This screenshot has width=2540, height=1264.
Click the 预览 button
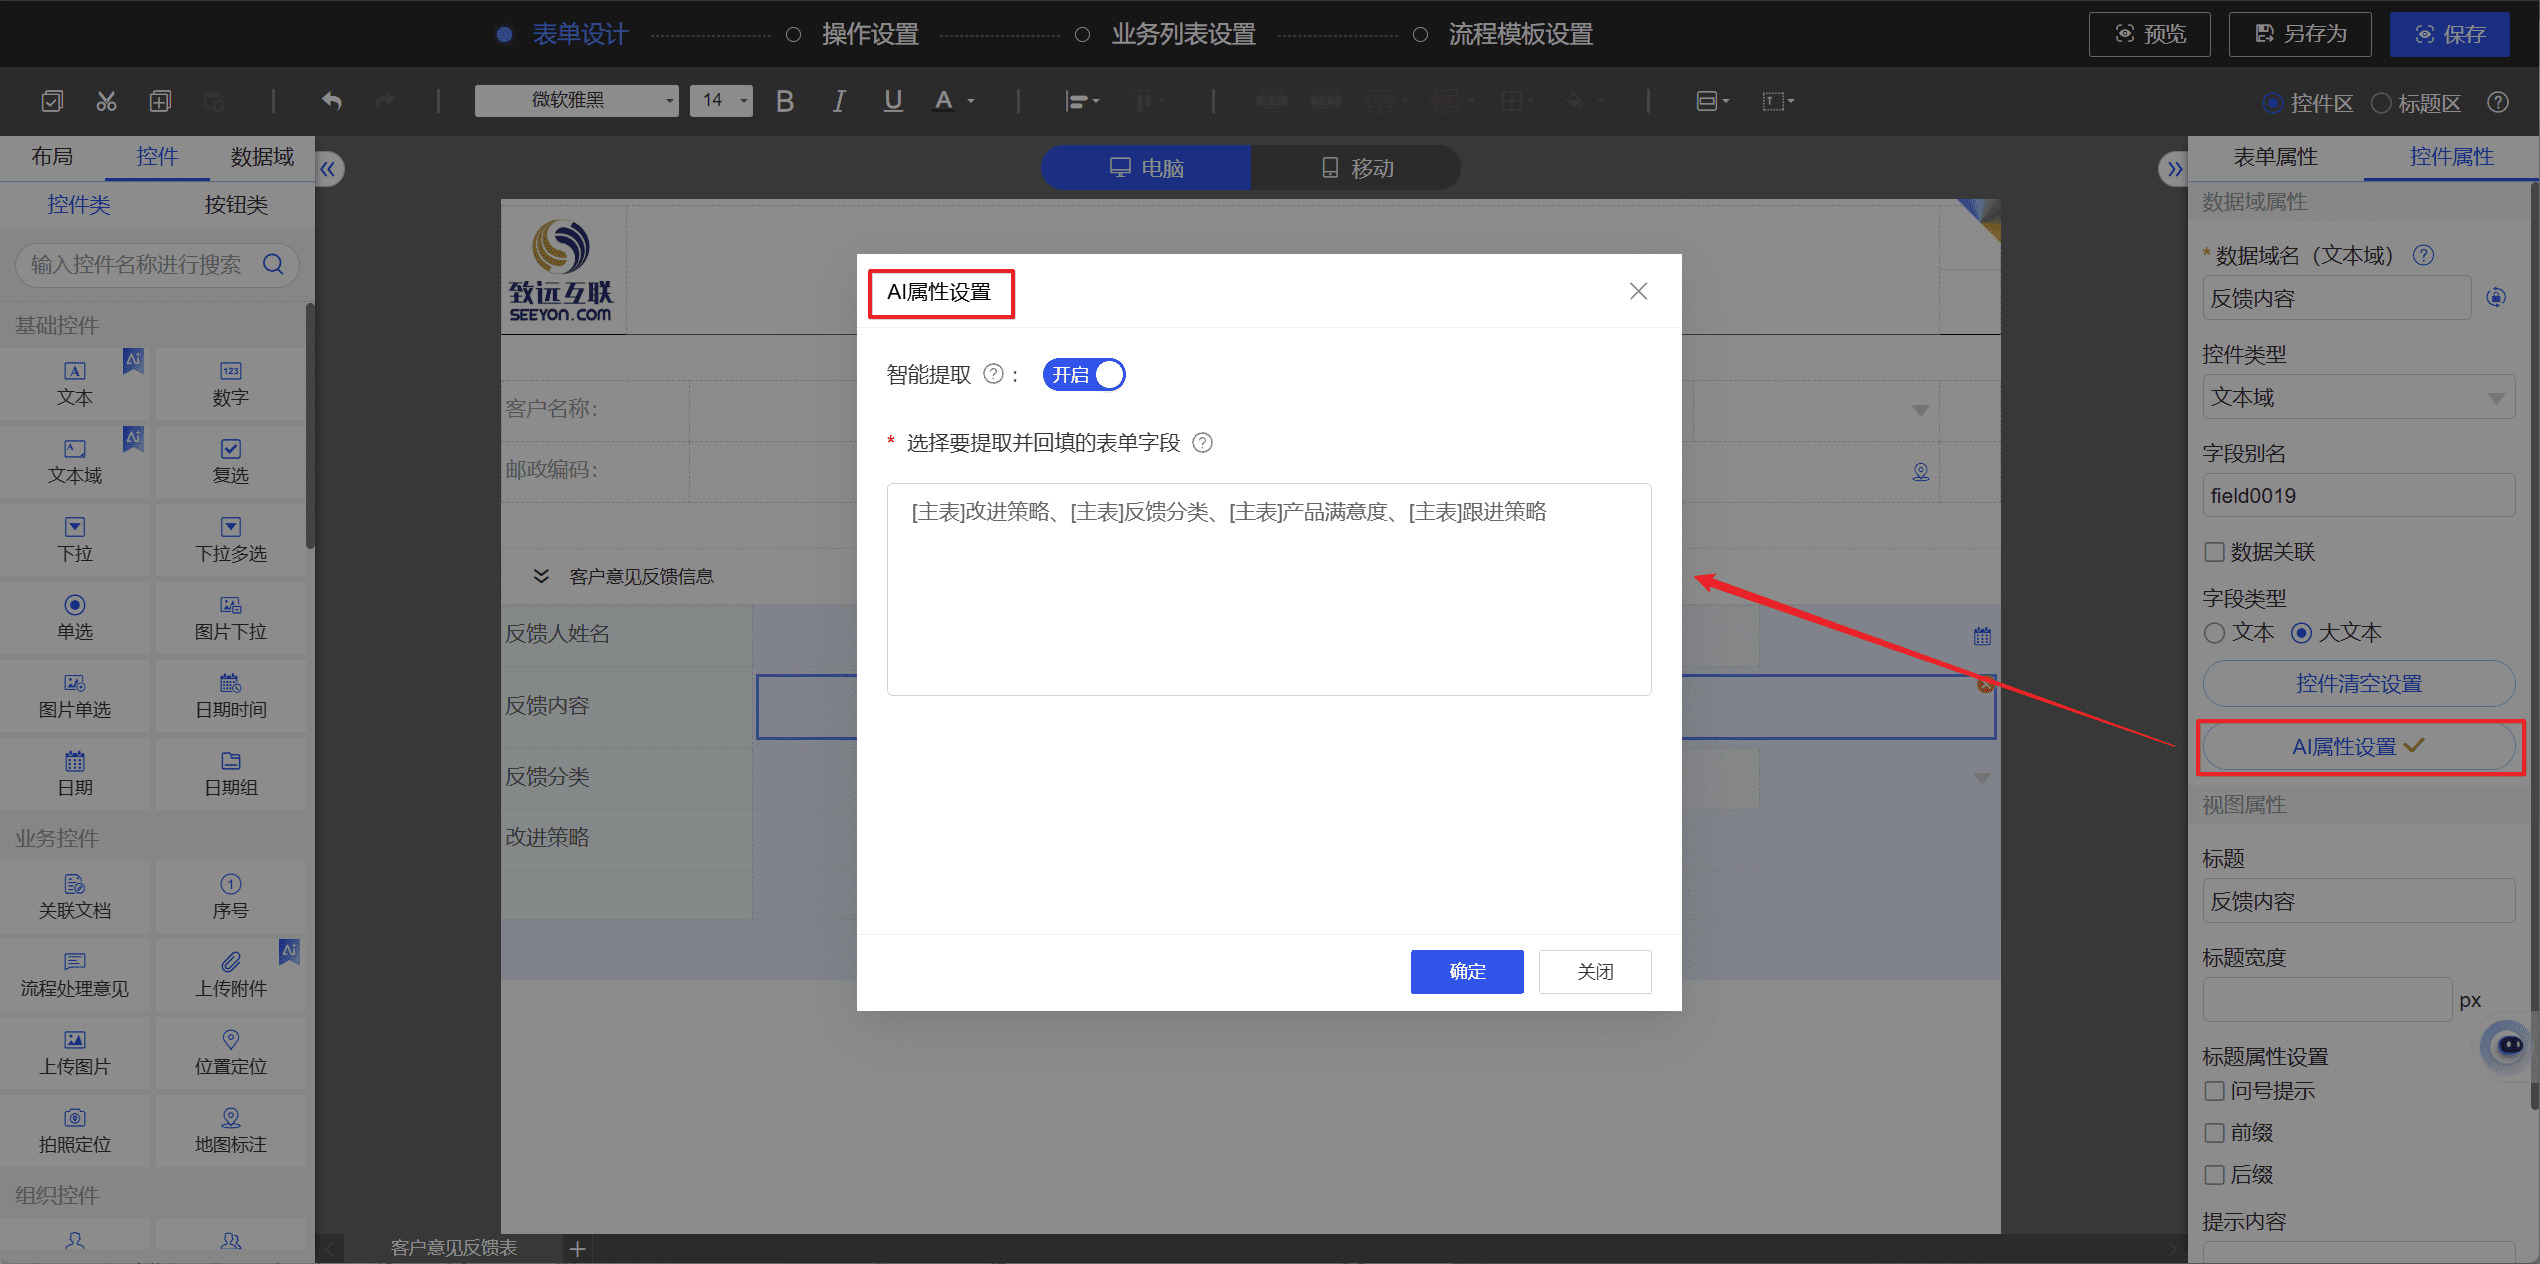click(2149, 35)
